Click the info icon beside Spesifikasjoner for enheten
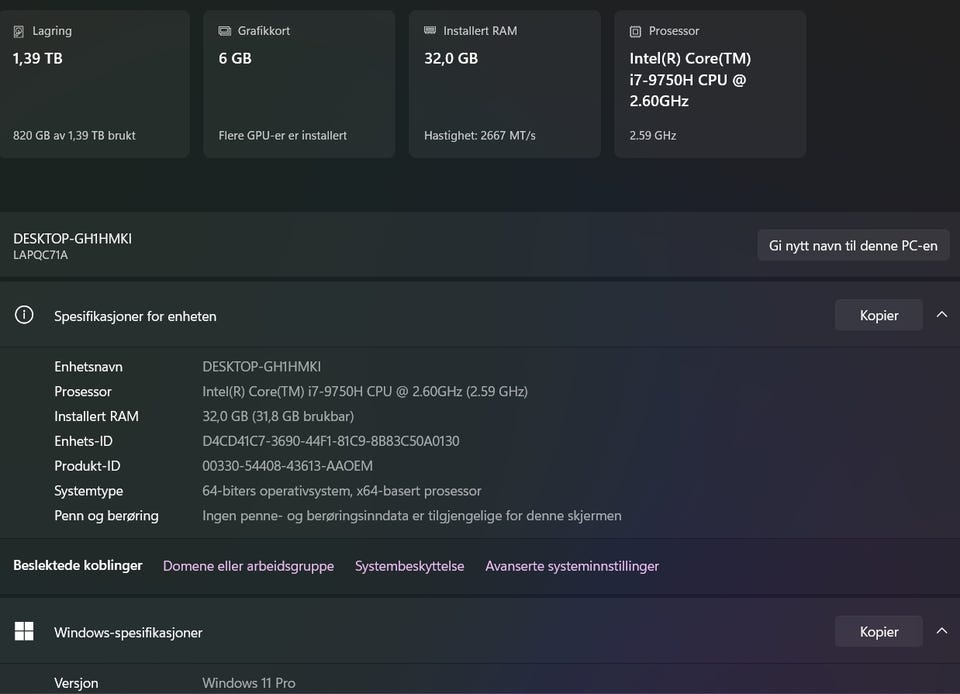 [x=24, y=315]
